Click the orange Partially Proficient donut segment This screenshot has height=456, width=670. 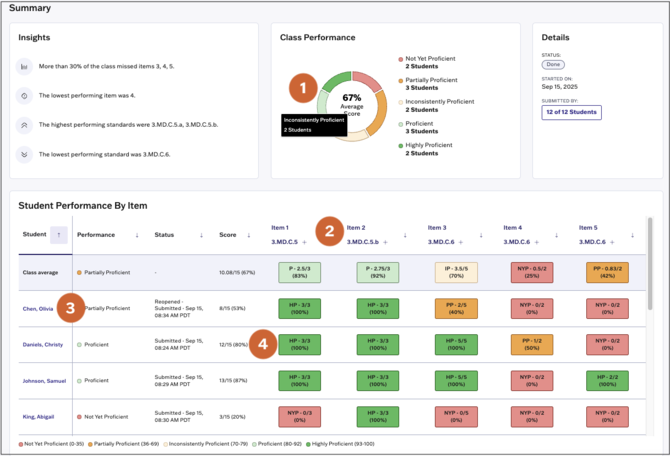point(378,113)
